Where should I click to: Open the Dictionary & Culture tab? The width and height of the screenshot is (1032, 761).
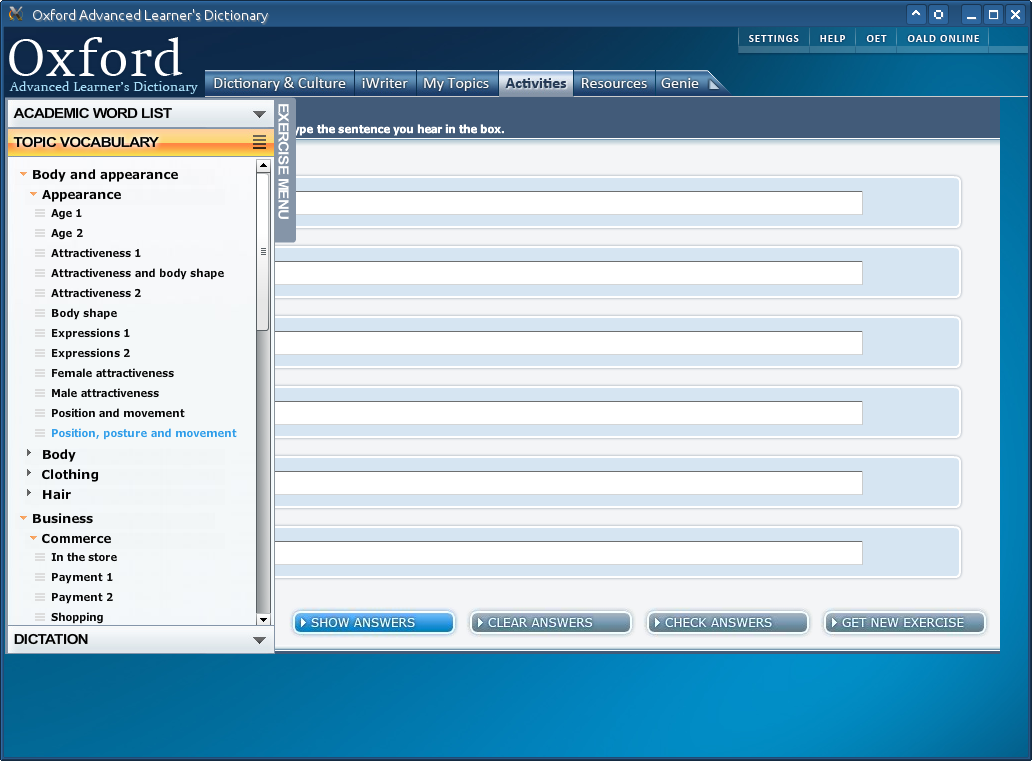[279, 84]
